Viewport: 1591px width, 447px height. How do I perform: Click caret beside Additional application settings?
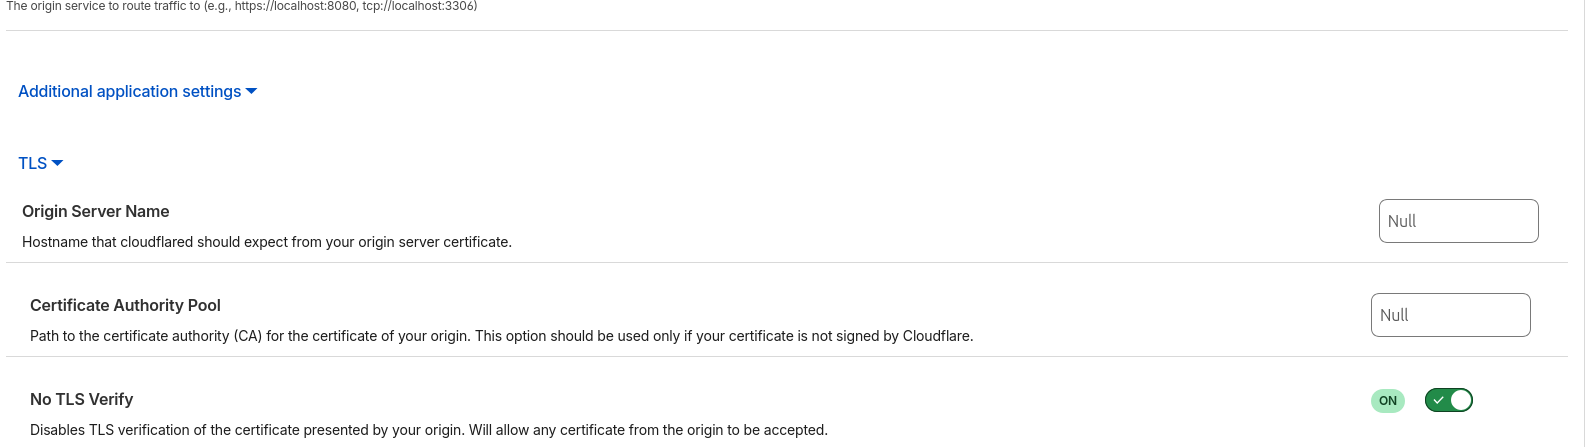pyautogui.click(x=251, y=91)
